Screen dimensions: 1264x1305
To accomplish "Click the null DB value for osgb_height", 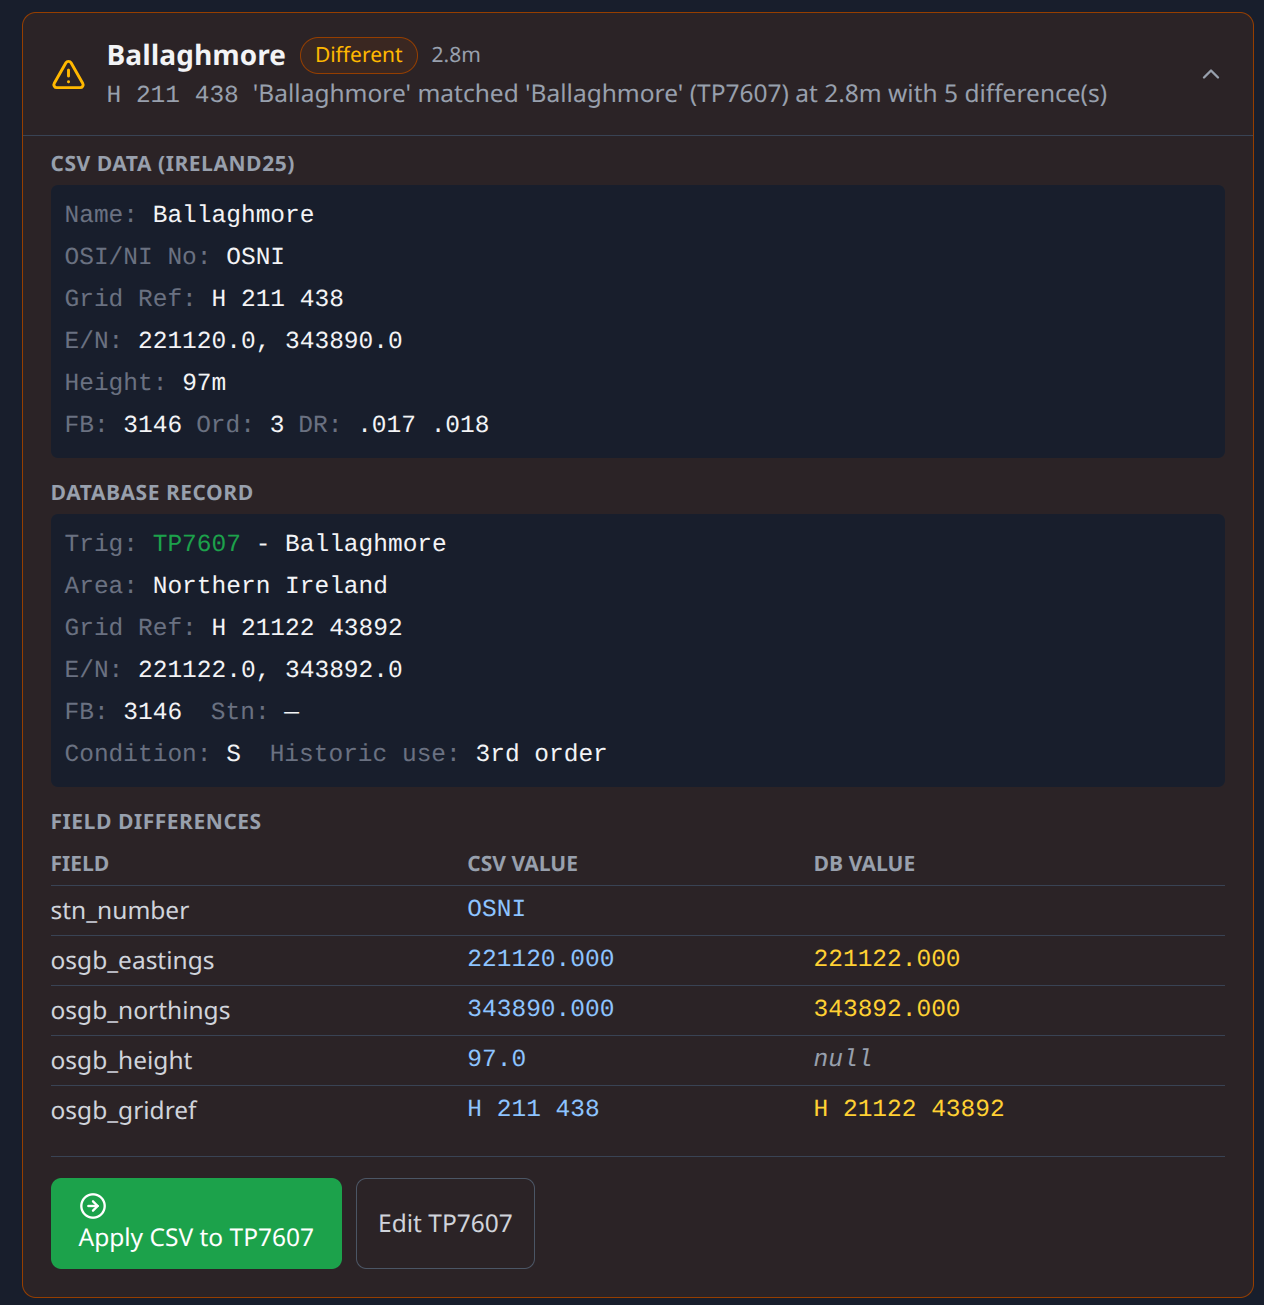I will tap(842, 1058).
